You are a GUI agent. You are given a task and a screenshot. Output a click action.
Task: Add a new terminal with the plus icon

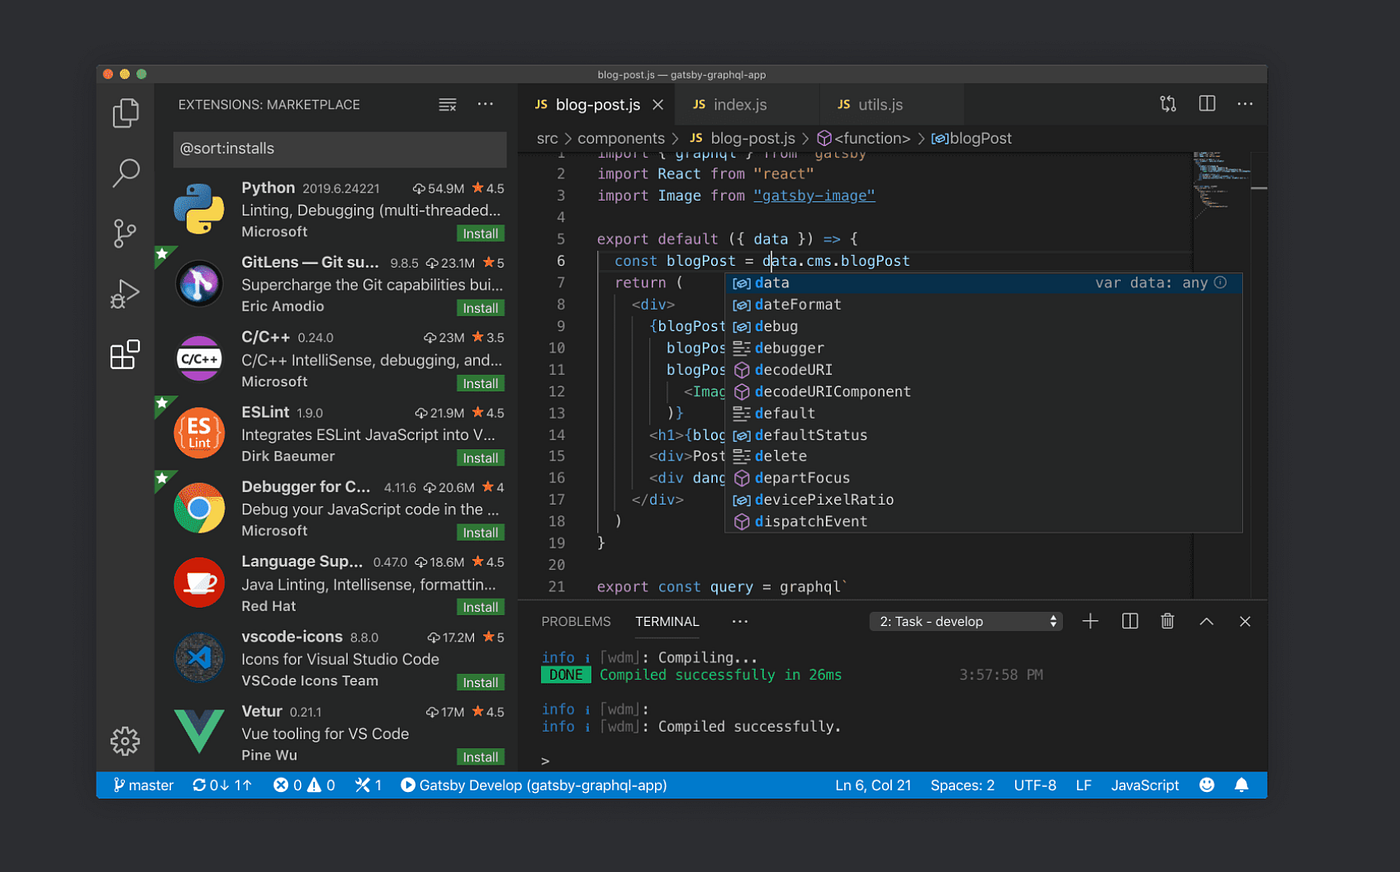(x=1089, y=620)
